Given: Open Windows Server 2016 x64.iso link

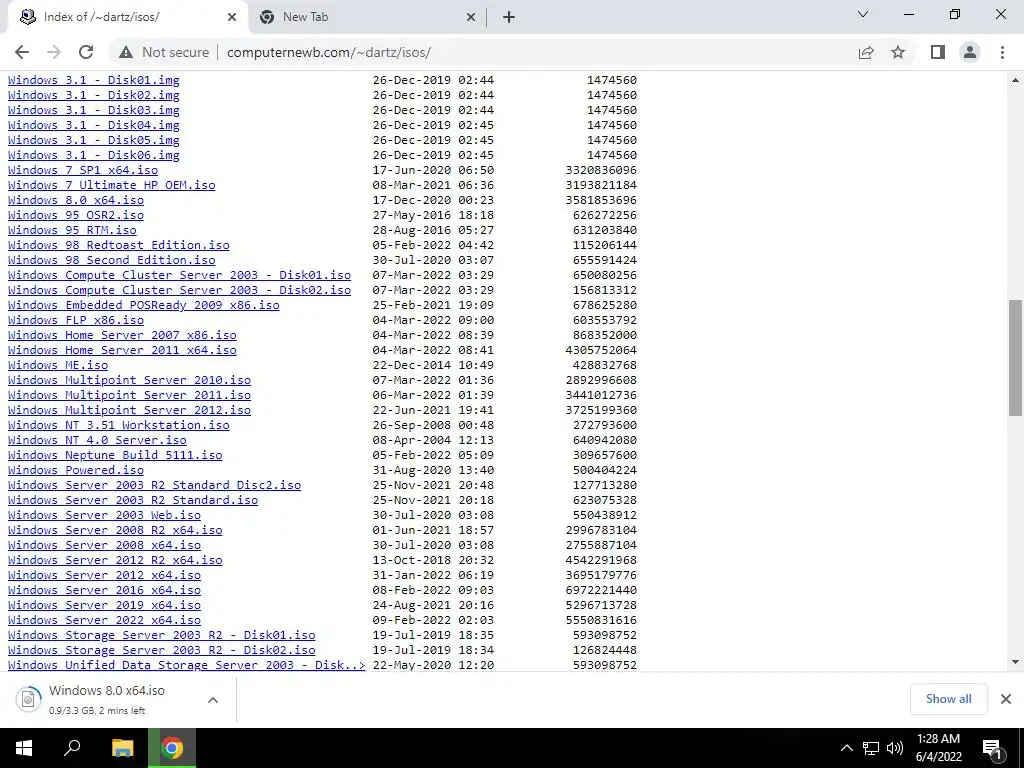Looking at the screenshot, I should pyautogui.click(x=104, y=591).
